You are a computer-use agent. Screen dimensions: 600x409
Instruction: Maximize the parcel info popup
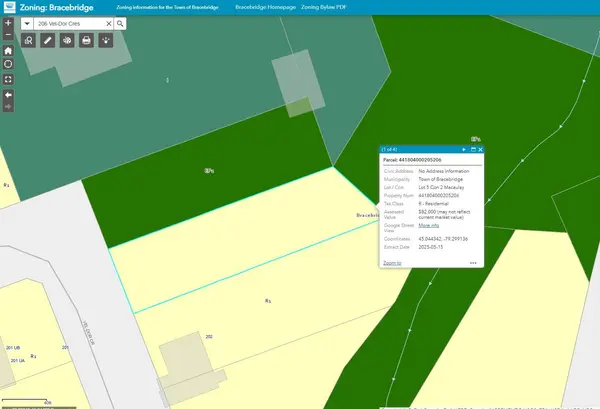coord(472,150)
